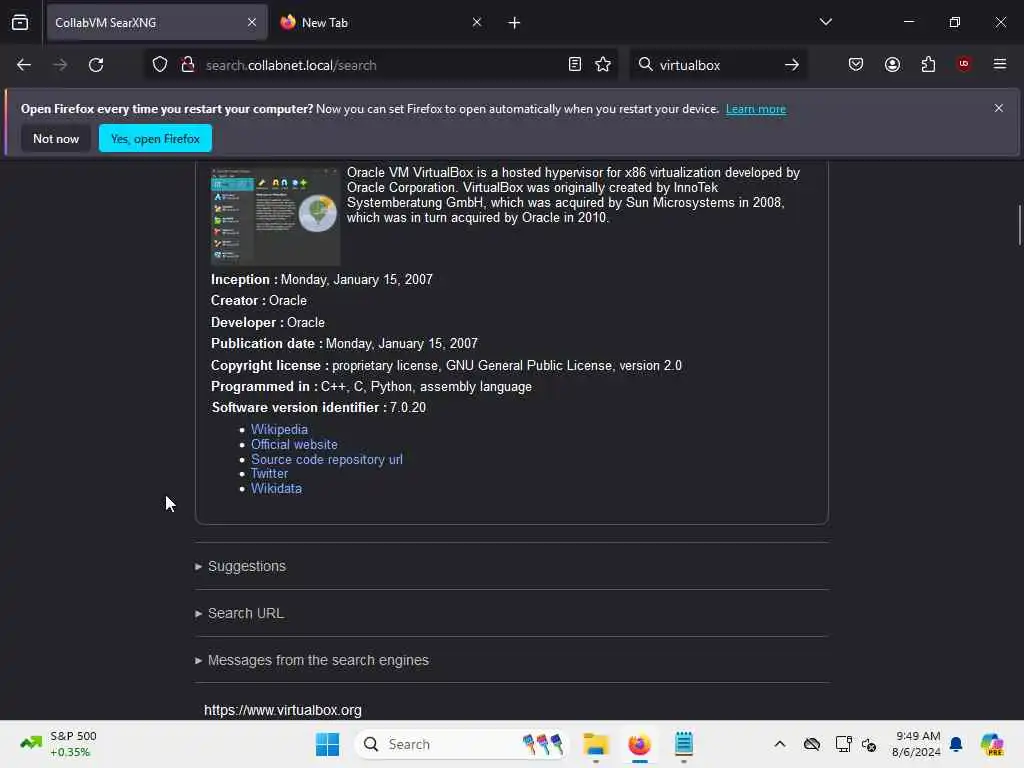Click the muted volume tray icon
This screenshot has width=1024, height=768.
coord(869,744)
